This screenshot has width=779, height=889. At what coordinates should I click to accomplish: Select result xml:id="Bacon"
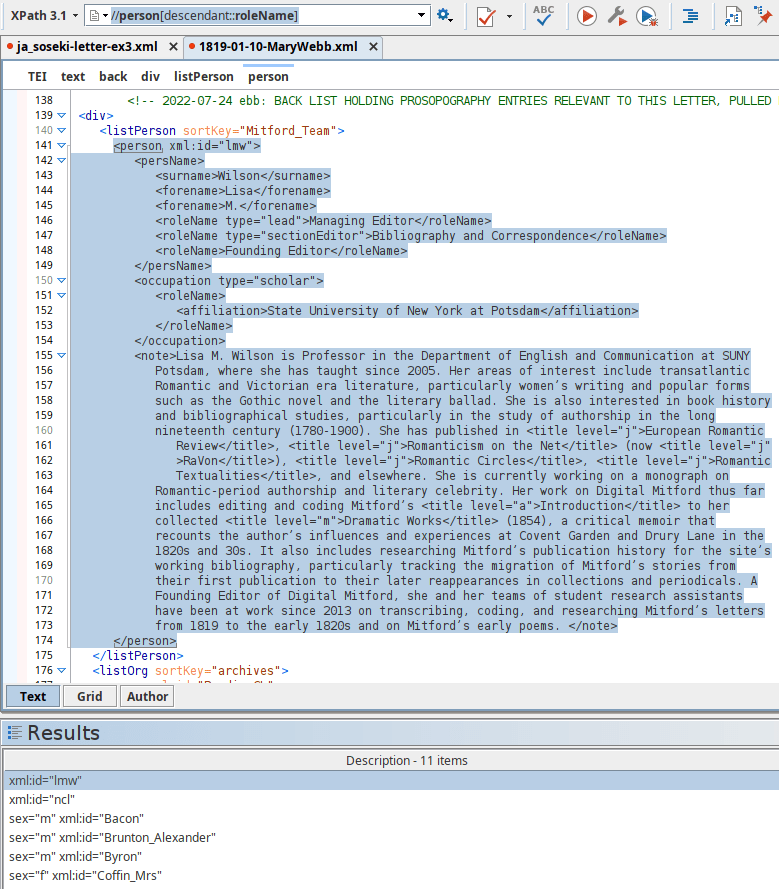tap(391, 819)
